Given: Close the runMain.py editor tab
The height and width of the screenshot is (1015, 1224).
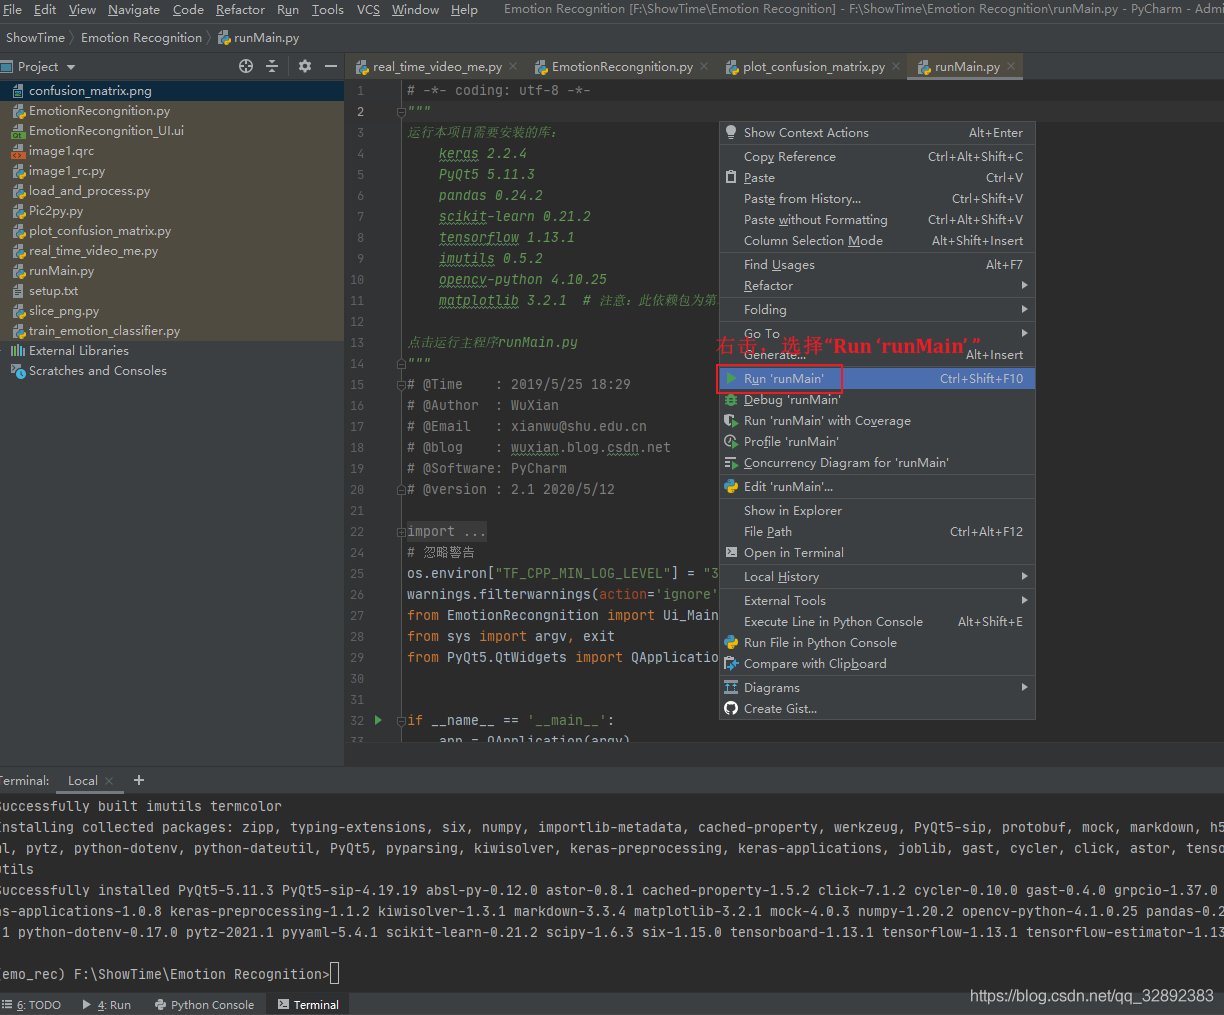Looking at the screenshot, I should coord(1011,66).
